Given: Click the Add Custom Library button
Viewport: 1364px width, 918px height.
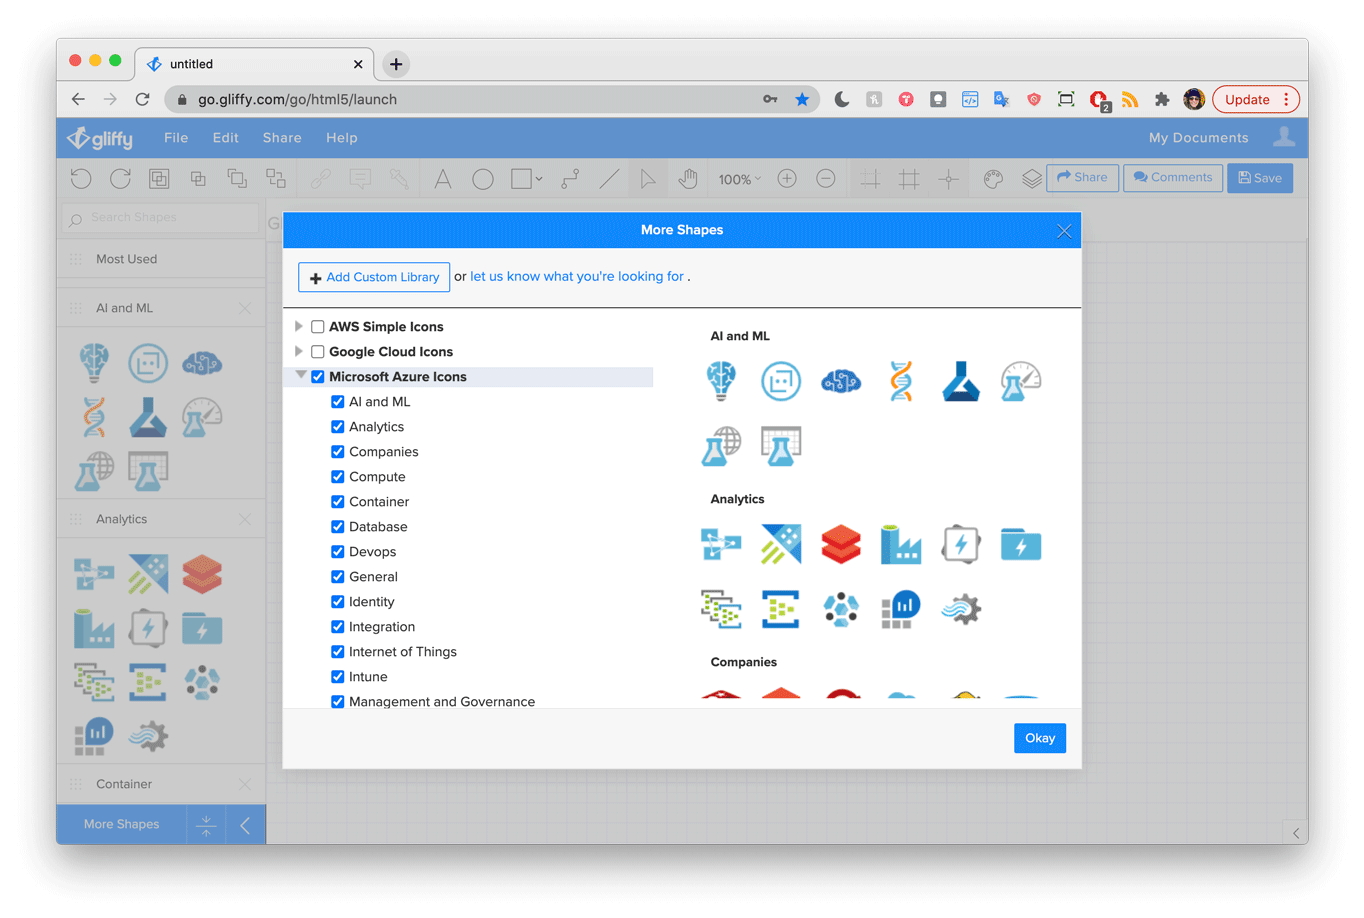Looking at the screenshot, I should [x=374, y=277].
